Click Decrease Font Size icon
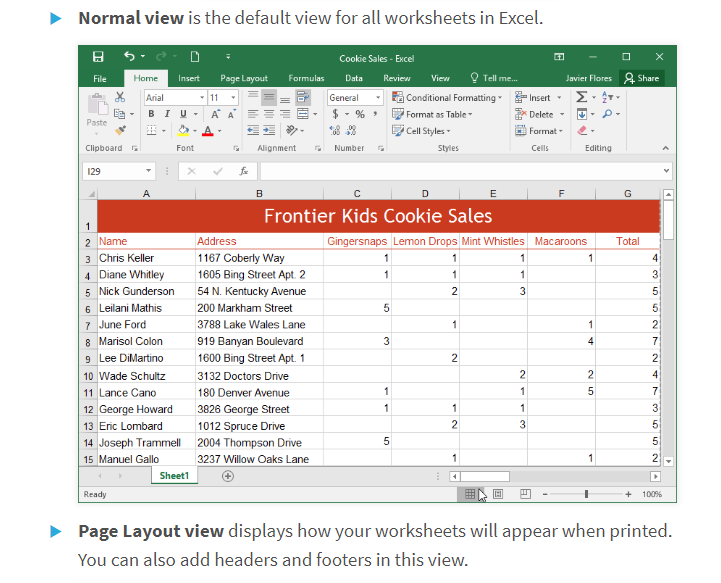 231,114
